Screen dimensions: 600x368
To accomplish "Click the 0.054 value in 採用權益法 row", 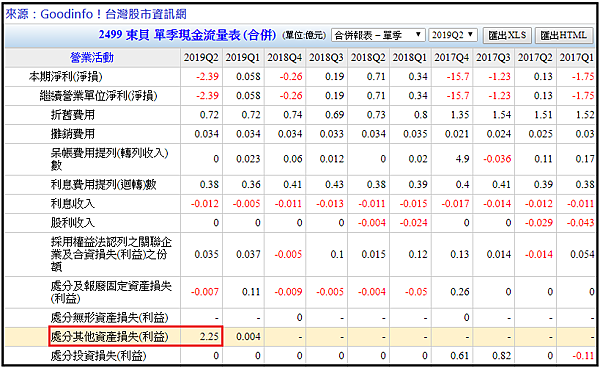I will [x=582, y=254].
